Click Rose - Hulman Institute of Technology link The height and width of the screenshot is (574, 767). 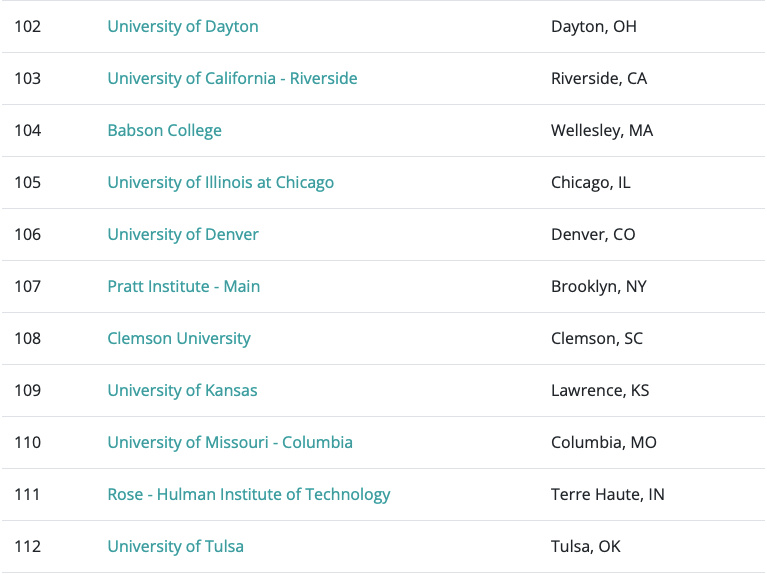click(249, 495)
